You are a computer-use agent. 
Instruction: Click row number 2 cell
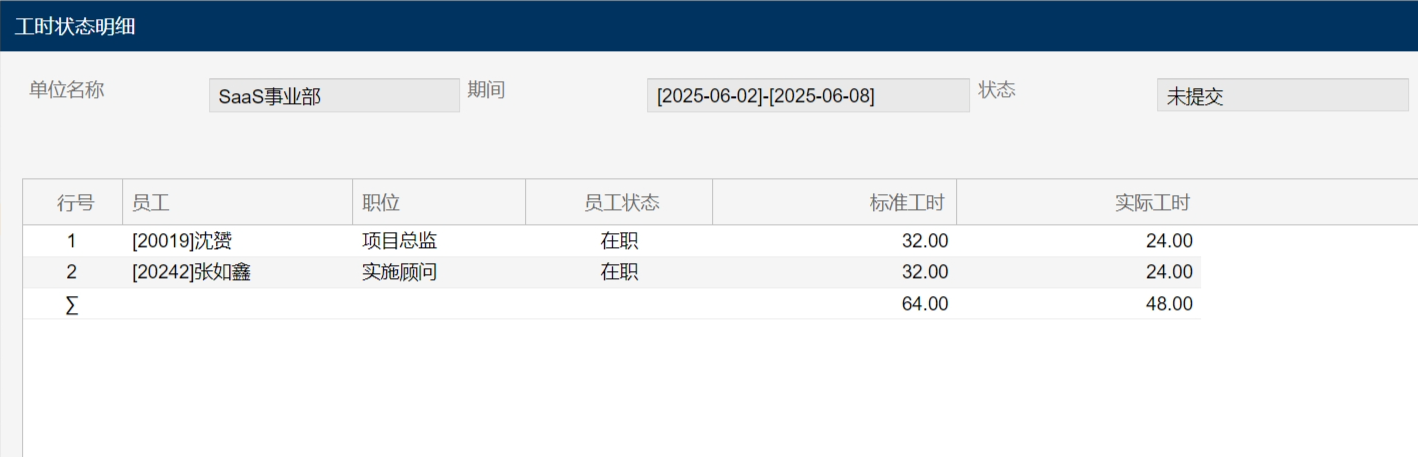coord(71,272)
